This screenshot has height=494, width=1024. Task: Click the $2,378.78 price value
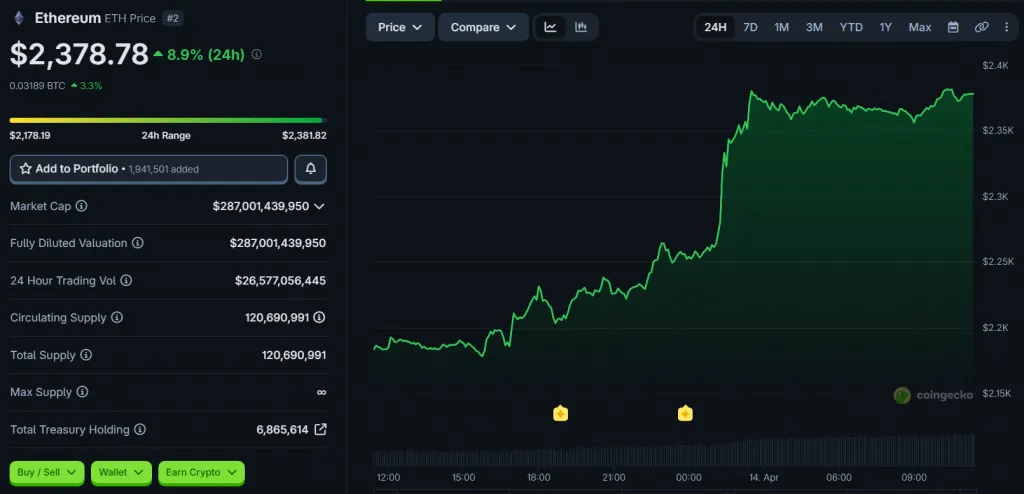point(79,54)
